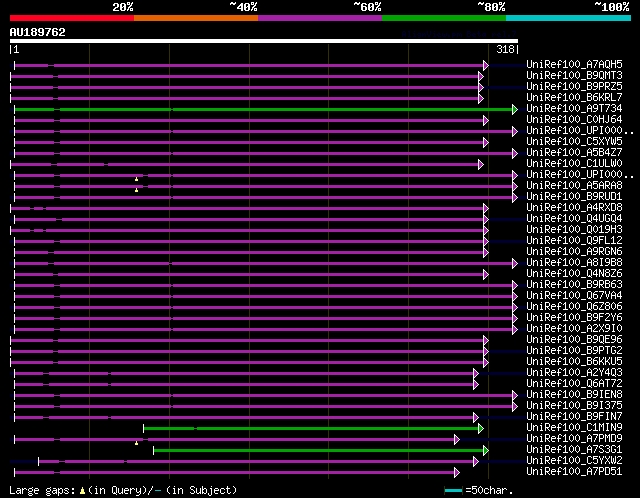640x498 pixels.
Task: Open hit UniRef100_C0HJ64
Action: [574, 120]
